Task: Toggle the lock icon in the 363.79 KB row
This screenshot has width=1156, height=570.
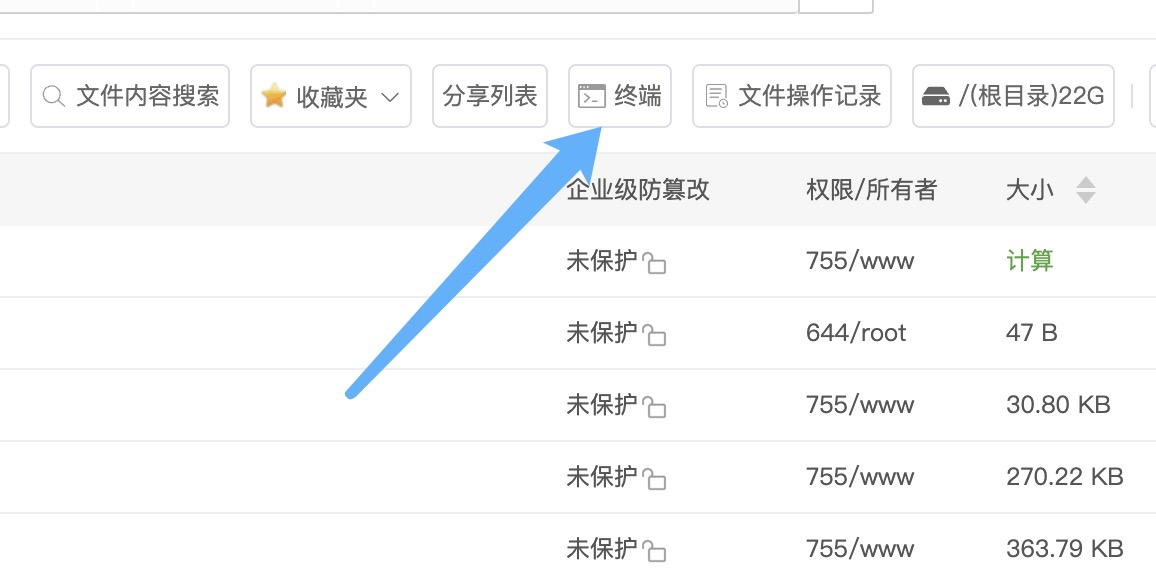Action: [x=654, y=551]
